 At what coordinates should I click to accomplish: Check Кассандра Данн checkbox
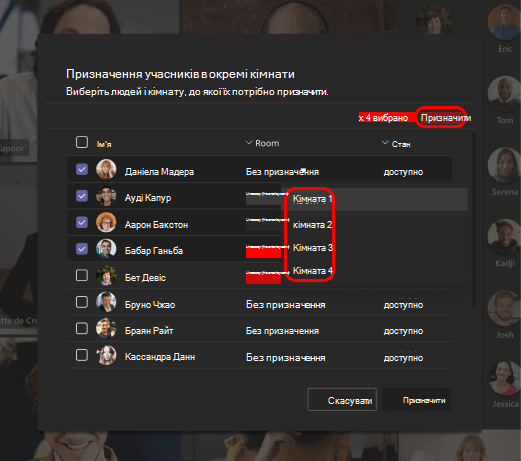click(x=82, y=355)
